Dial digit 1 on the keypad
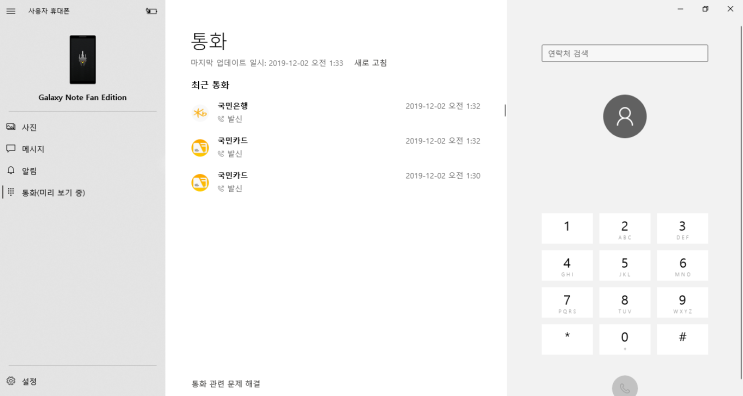Image resolution: width=743 pixels, height=396 pixels. (x=567, y=228)
